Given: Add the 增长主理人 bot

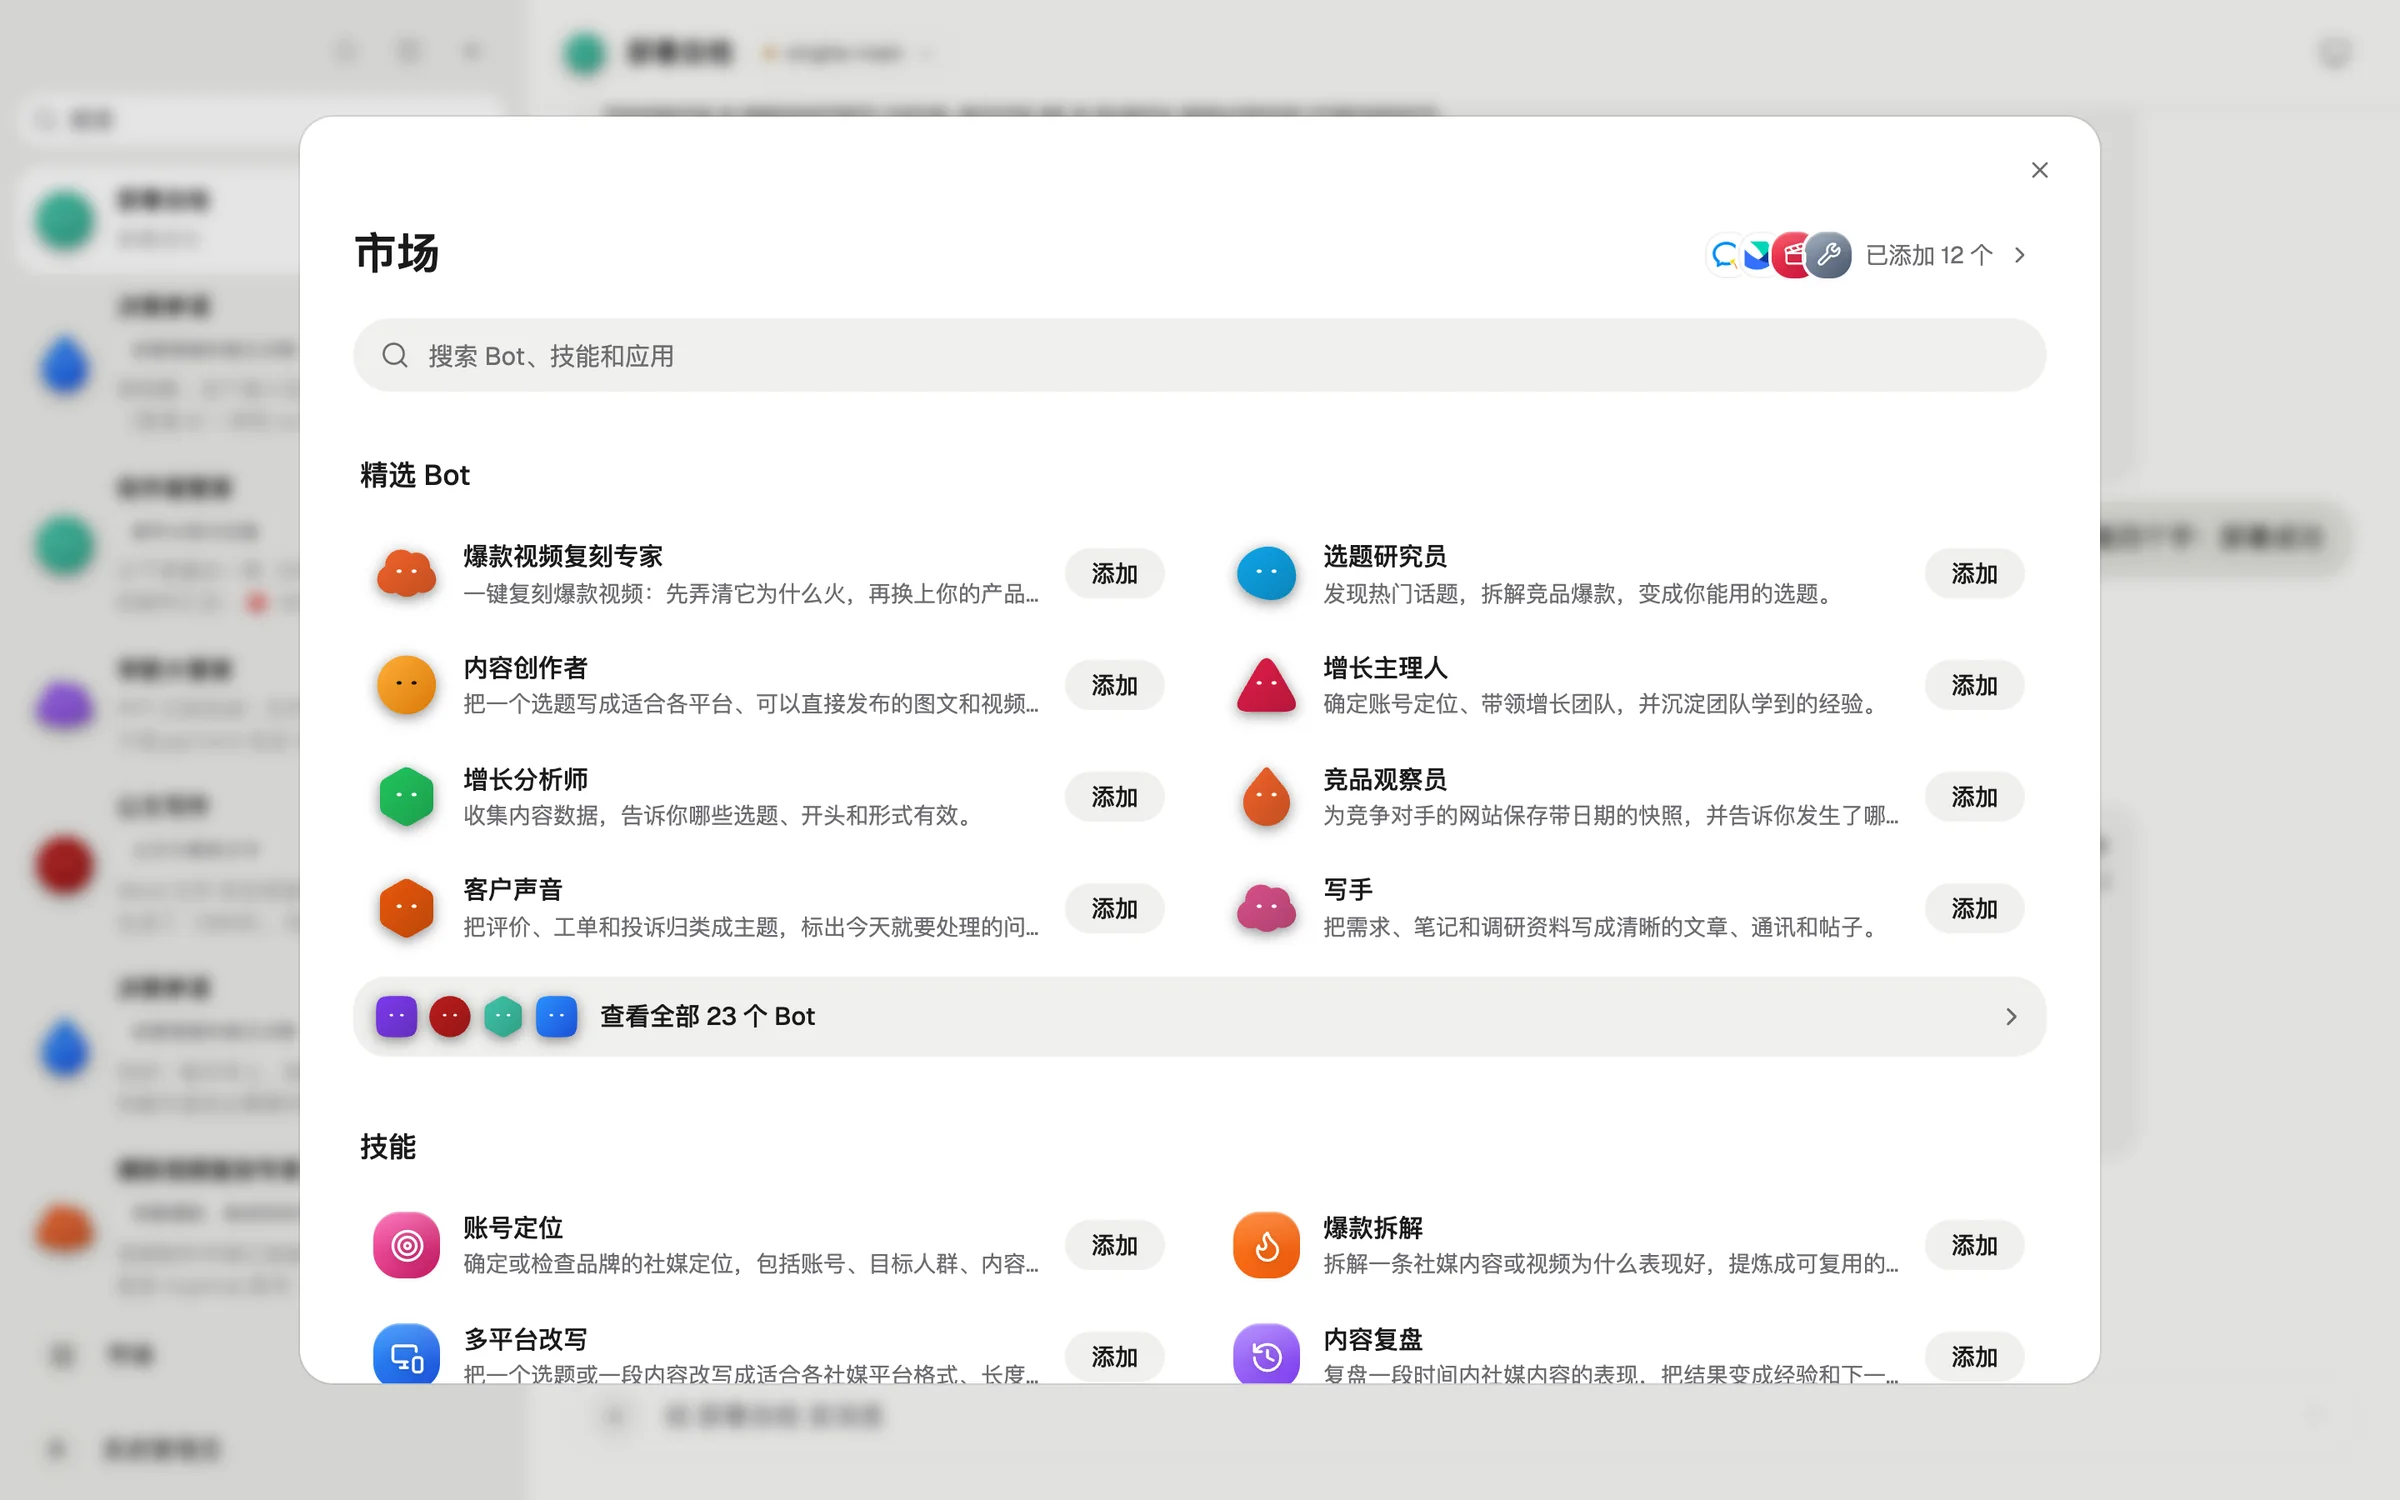Looking at the screenshot, I should (x=1974, y=685).
